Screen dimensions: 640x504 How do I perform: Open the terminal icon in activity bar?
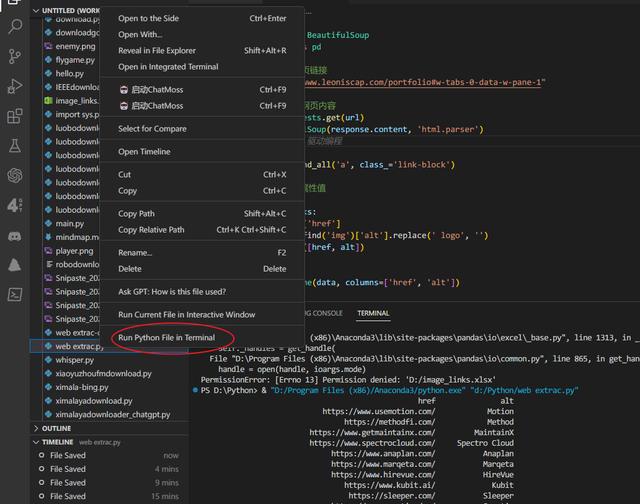(x=15, y=294)
